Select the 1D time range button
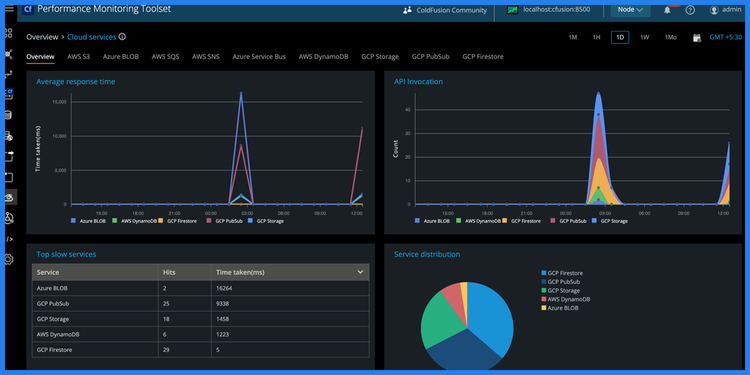 [x=620, y=37]
